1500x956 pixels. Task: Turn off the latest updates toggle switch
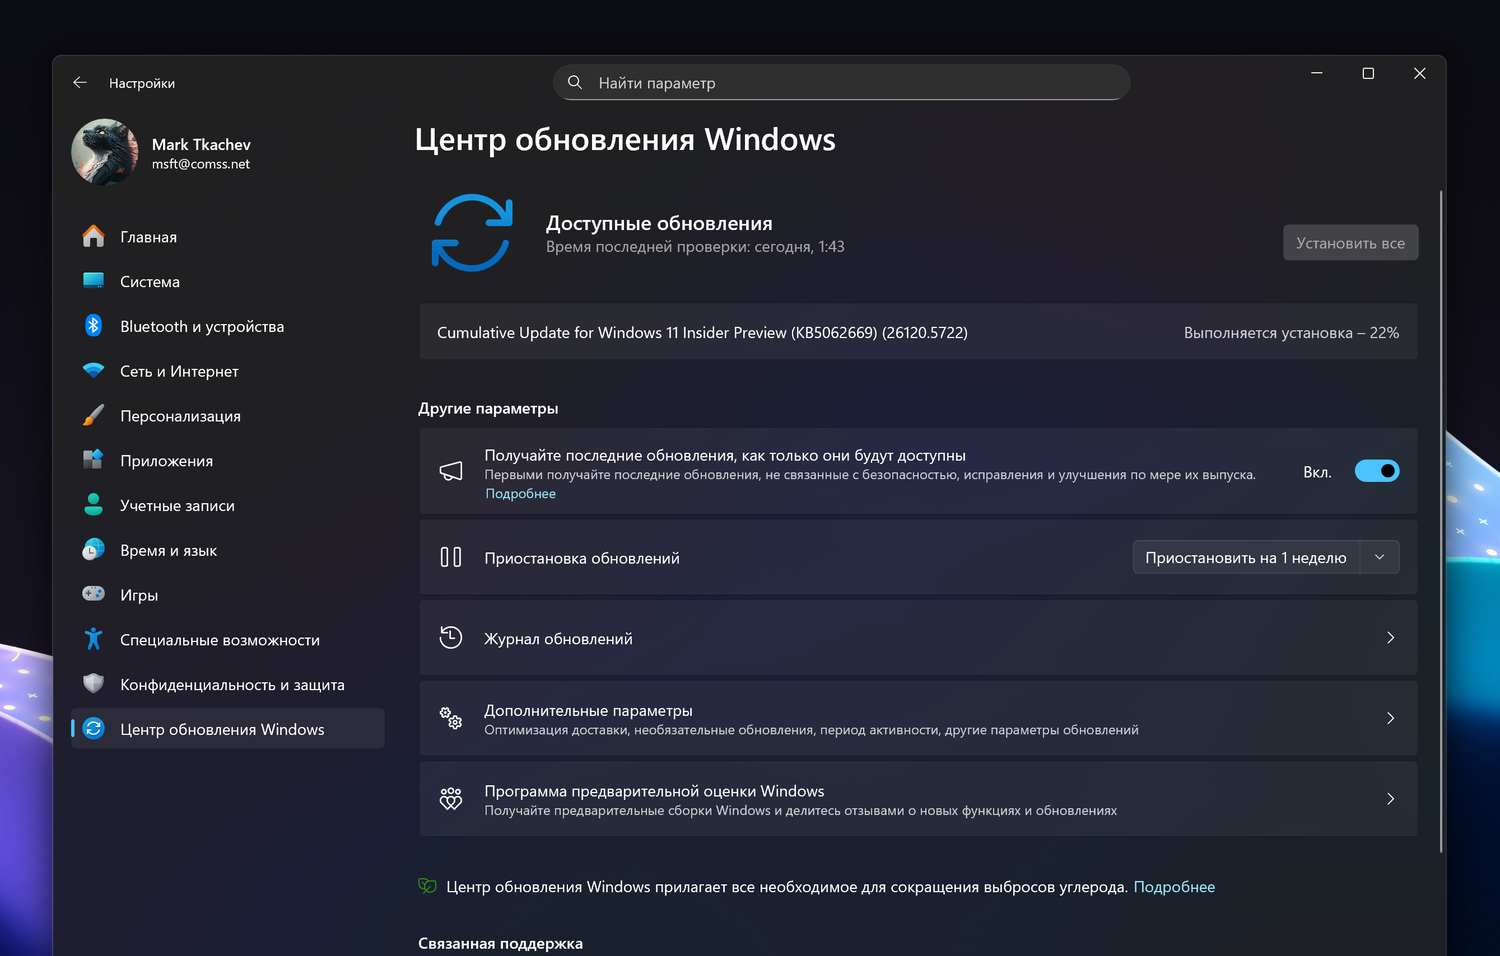tap(1377, 471)
